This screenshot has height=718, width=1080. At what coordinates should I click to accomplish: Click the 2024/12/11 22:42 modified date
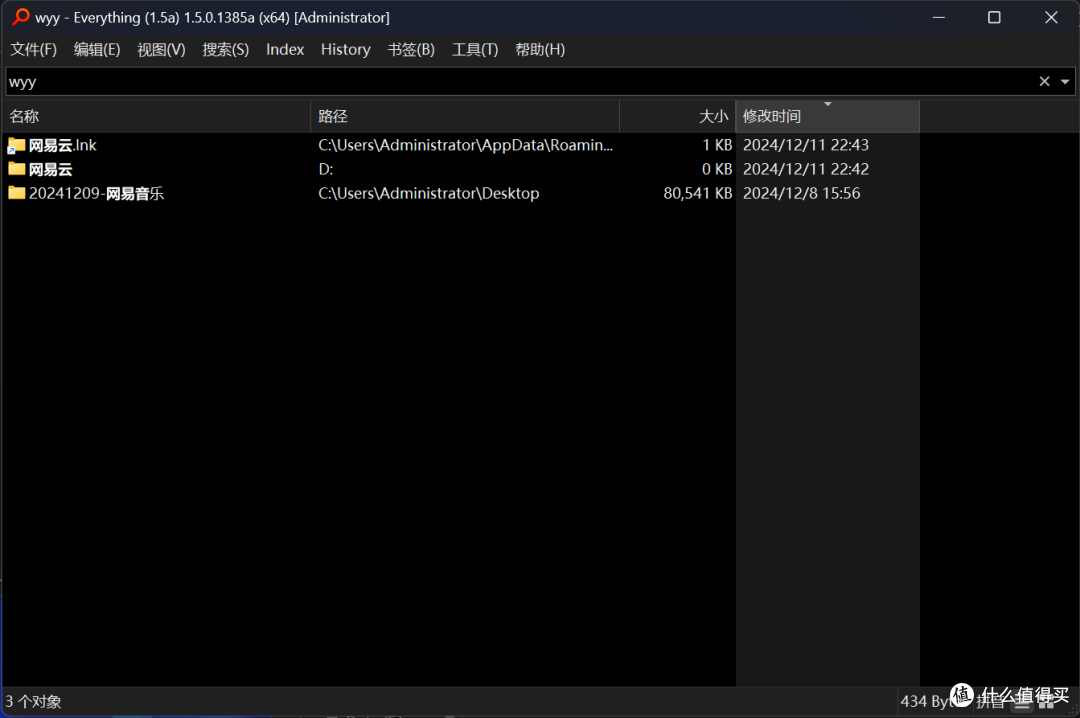(x=806, y=169)
